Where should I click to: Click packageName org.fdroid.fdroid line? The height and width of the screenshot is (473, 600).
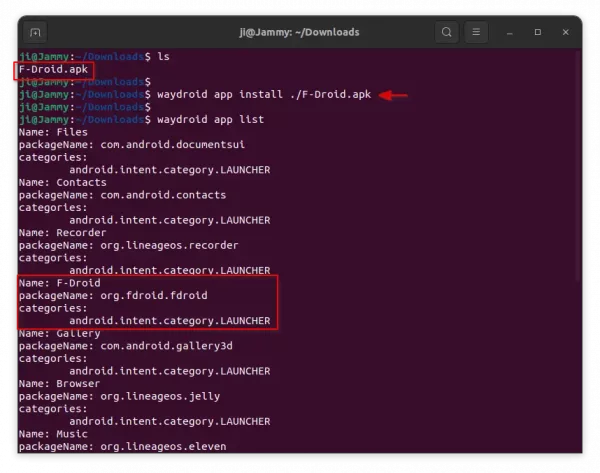(x=112, y=296)
